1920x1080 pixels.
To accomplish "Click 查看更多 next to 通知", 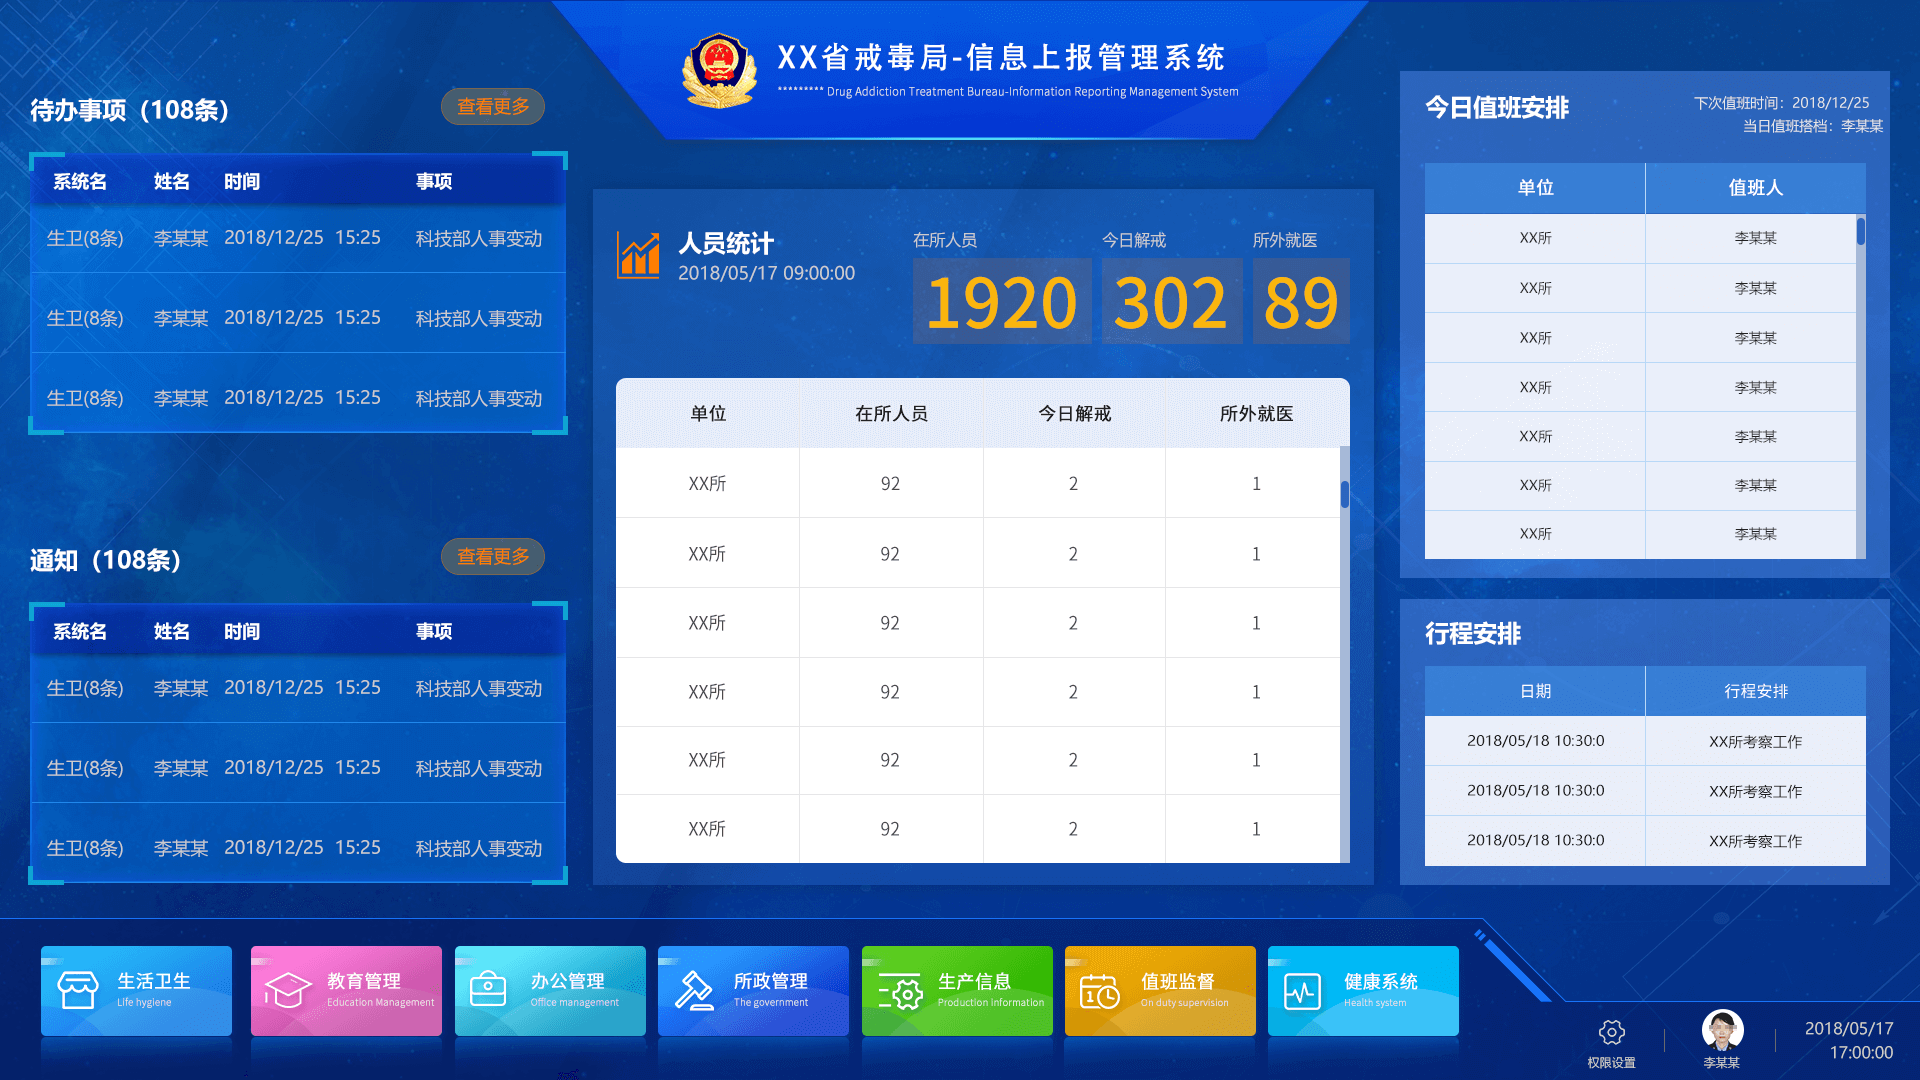I will pyautogui.click(x=492, y=556).
